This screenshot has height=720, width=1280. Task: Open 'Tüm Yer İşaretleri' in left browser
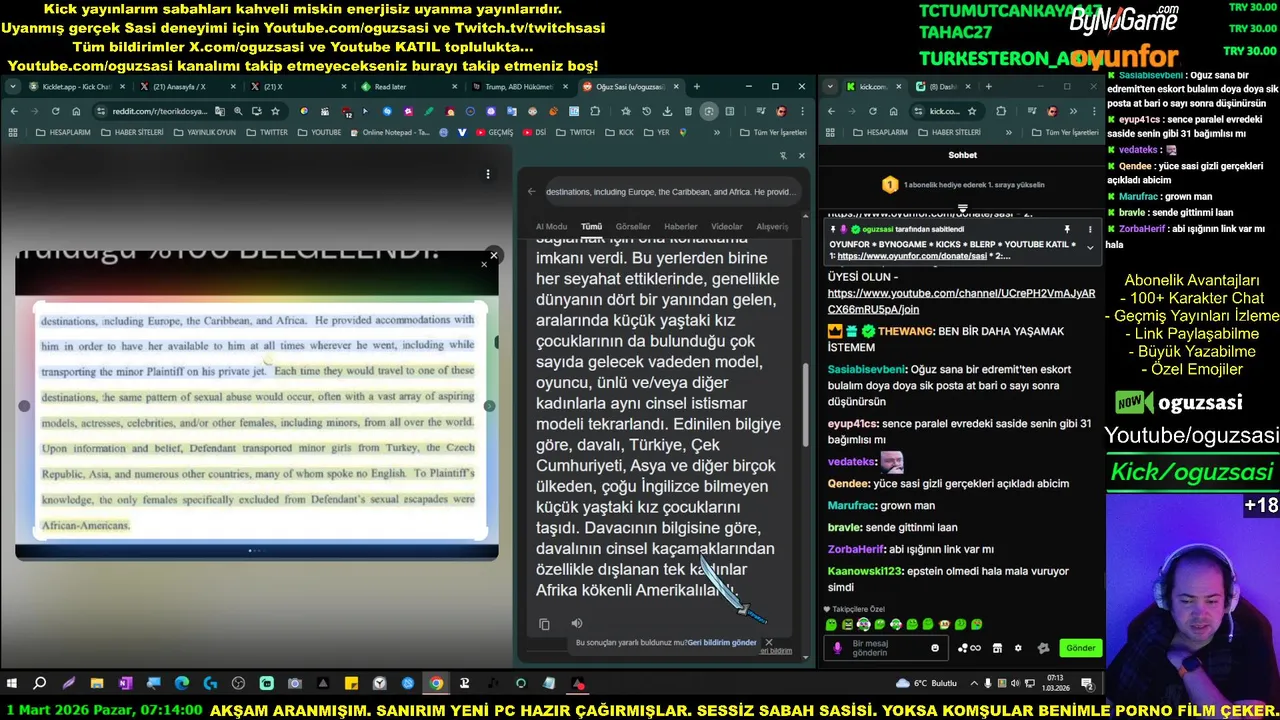pos(773,132)
